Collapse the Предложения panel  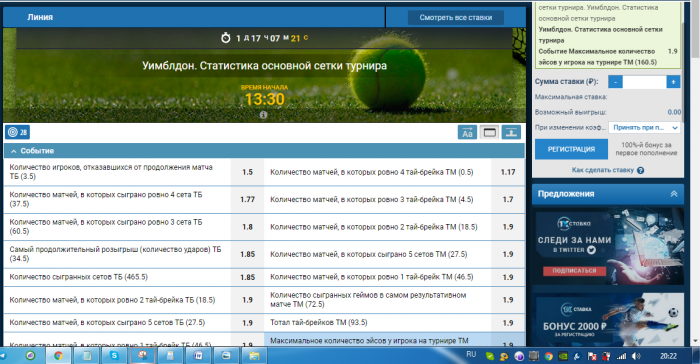pyautogui.click(x=674, y=194)
